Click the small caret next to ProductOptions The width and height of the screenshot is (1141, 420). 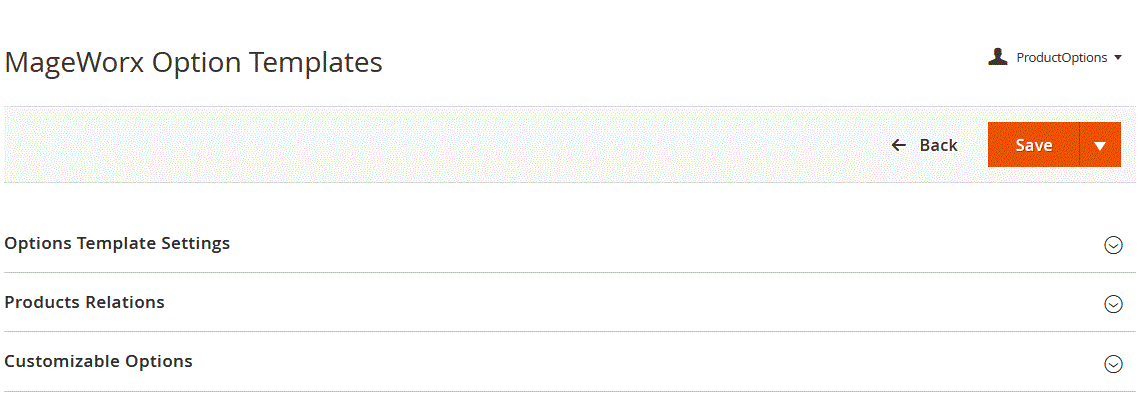coord(1118,58)
